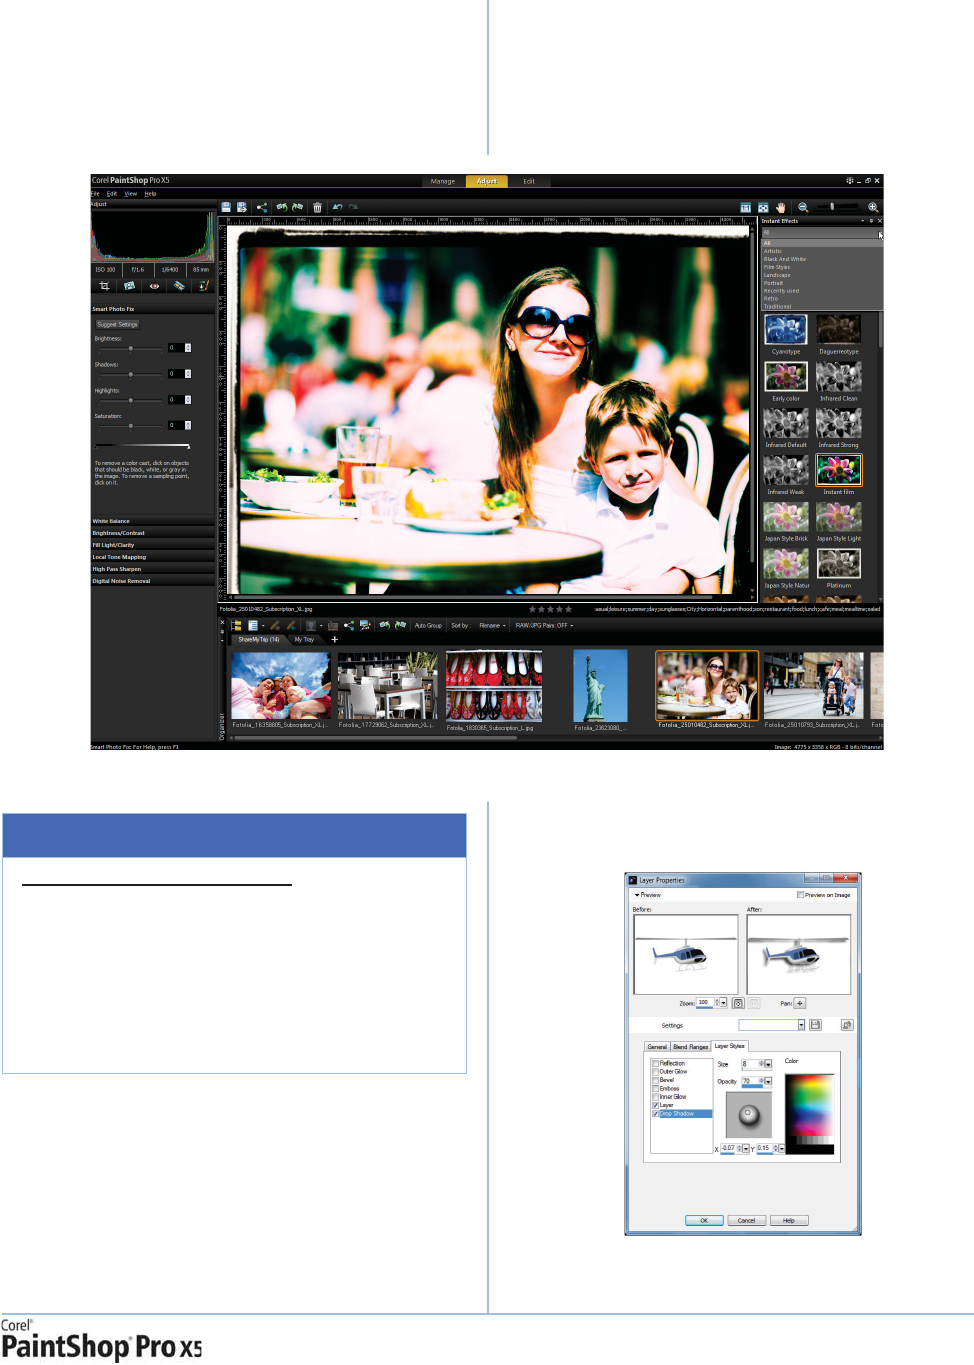Click the Rotate Right icon above the image
This screenshot has height=1365, width=974.
(298, 207)
